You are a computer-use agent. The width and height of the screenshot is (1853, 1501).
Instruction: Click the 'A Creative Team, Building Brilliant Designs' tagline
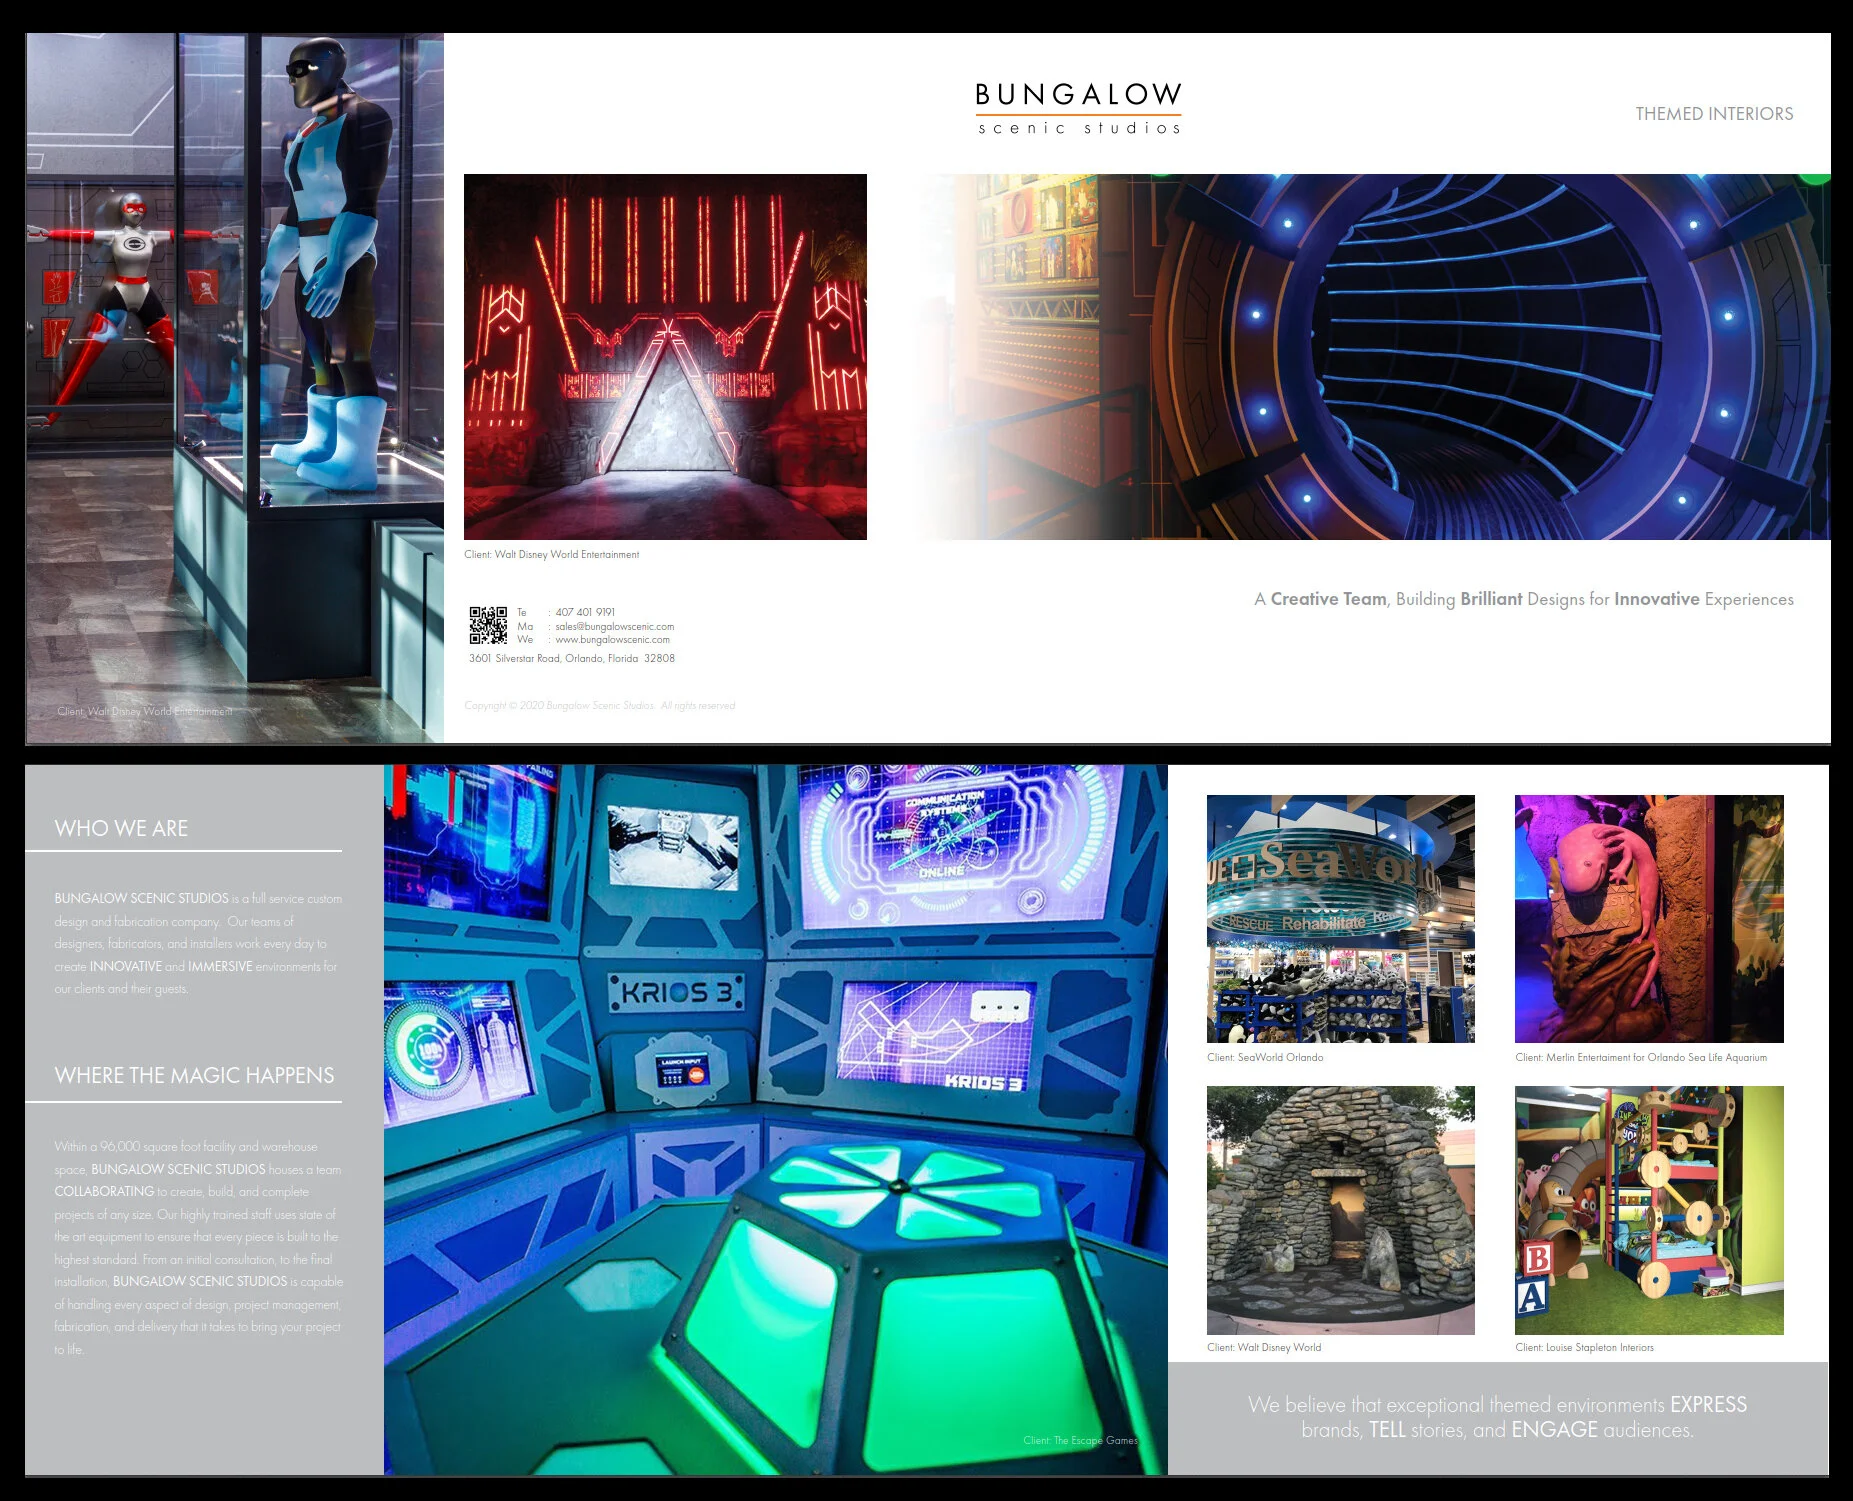1524,599
